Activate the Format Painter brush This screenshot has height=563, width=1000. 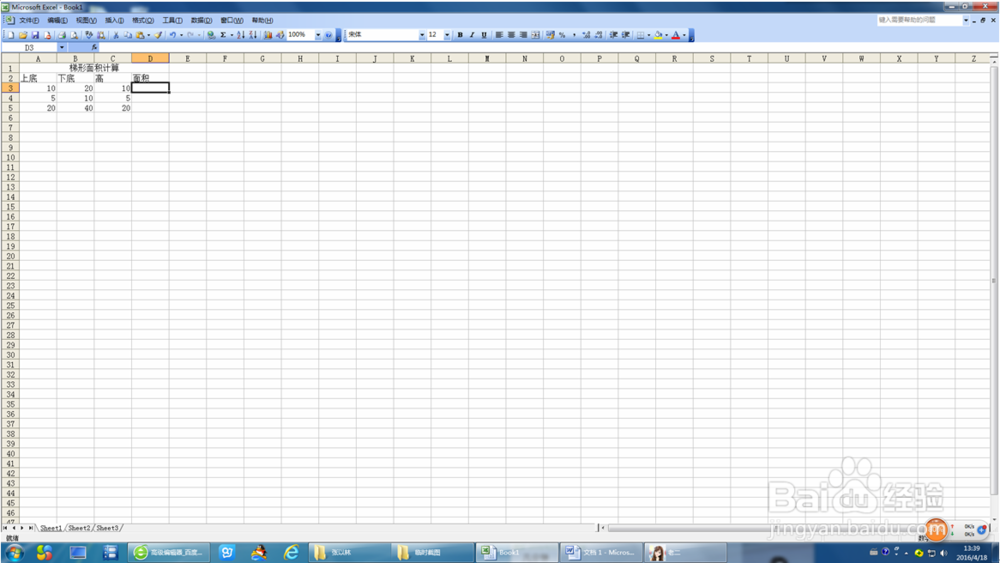click(x=158, y=35)
